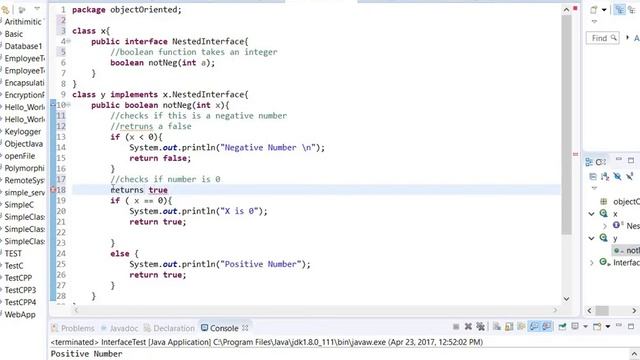The height and width of the screenshot is (360, 640).
Task: Click Open Console icon
Action: coord(597,327)
